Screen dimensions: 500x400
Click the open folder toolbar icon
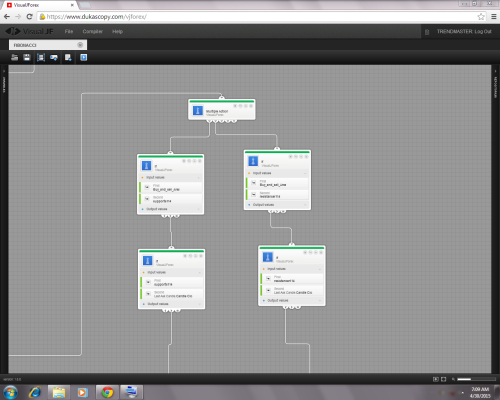15,57
